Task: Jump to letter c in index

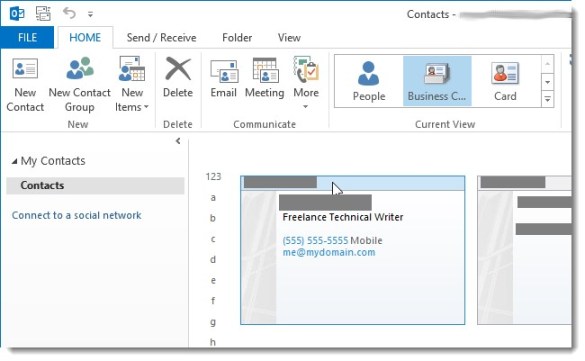Action: click(213, 239)
